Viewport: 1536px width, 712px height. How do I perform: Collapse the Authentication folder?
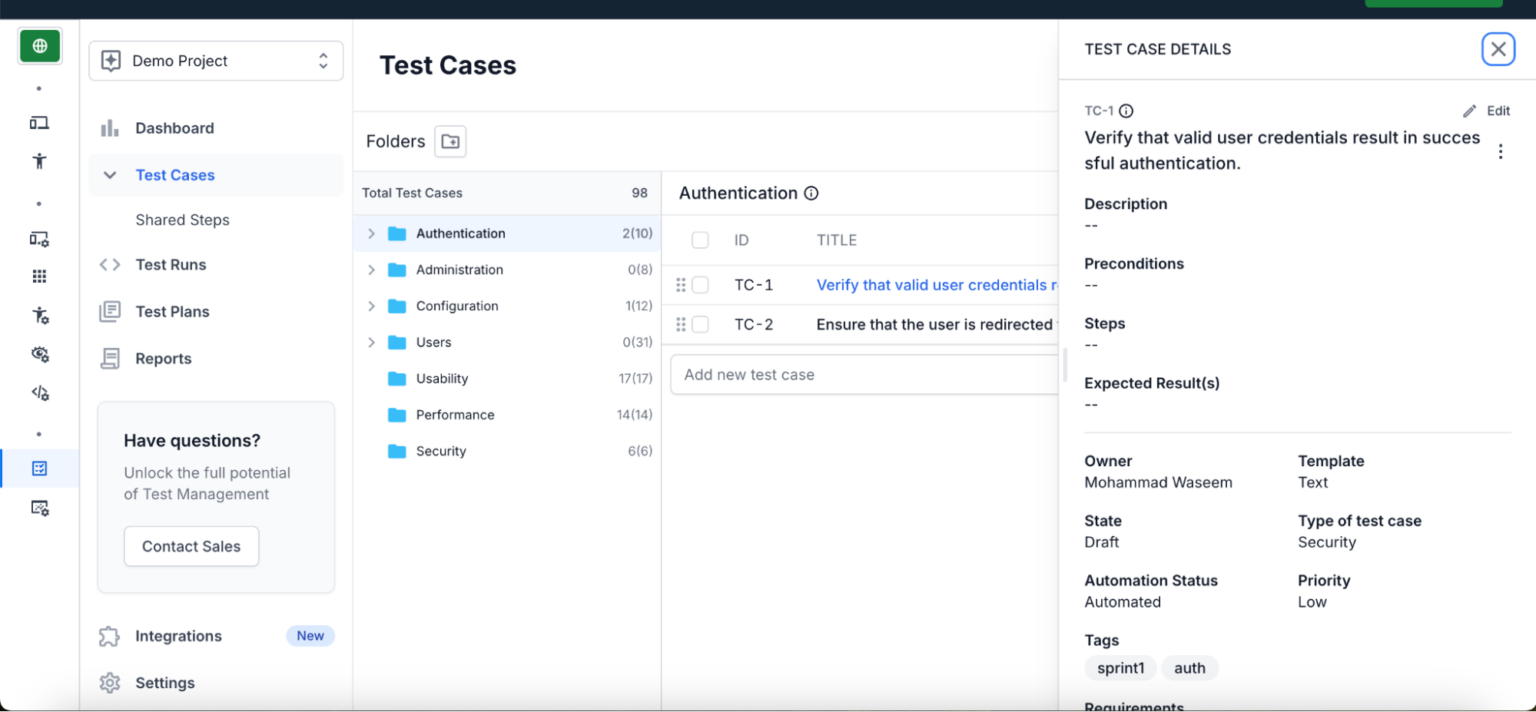click(371, 233)
